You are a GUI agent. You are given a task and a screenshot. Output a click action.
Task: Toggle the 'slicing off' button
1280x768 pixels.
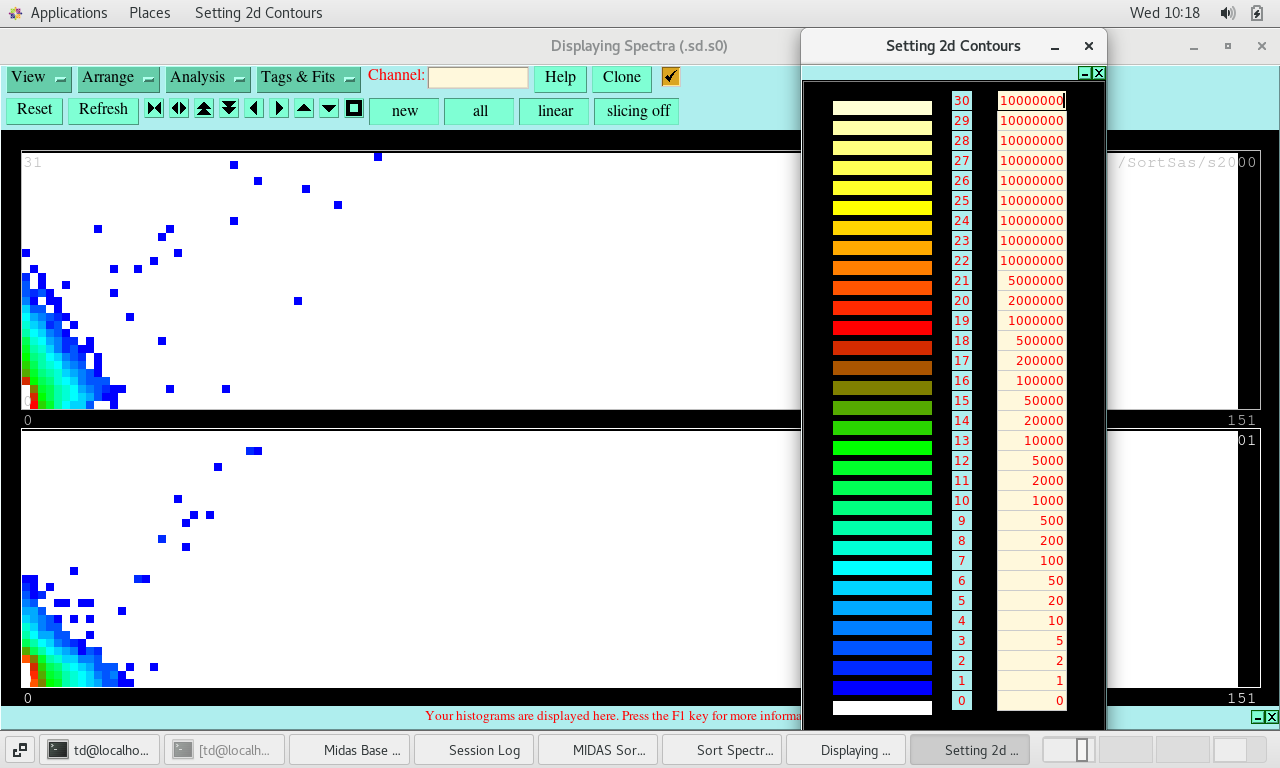point(637,111)
